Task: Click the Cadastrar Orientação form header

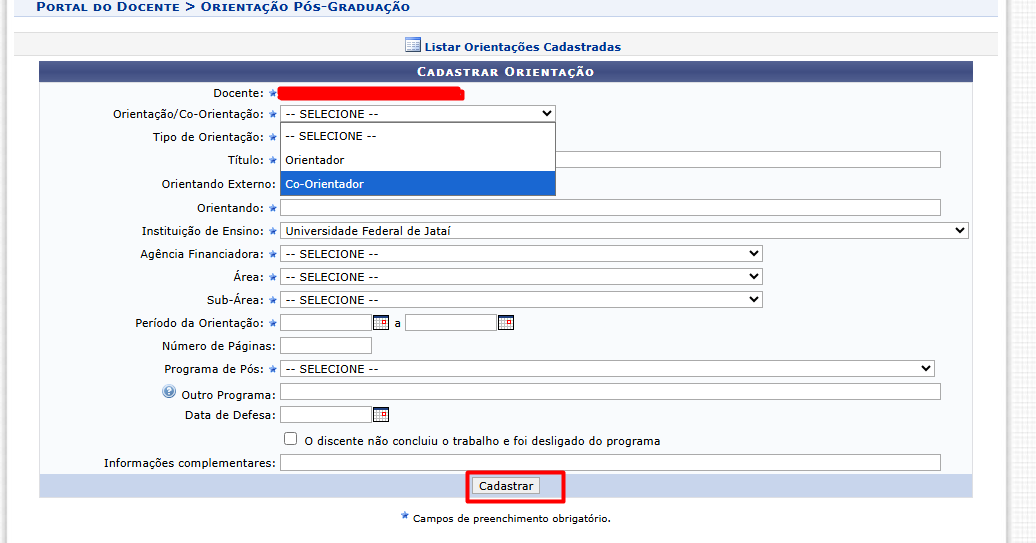Action: pos(505,71)
